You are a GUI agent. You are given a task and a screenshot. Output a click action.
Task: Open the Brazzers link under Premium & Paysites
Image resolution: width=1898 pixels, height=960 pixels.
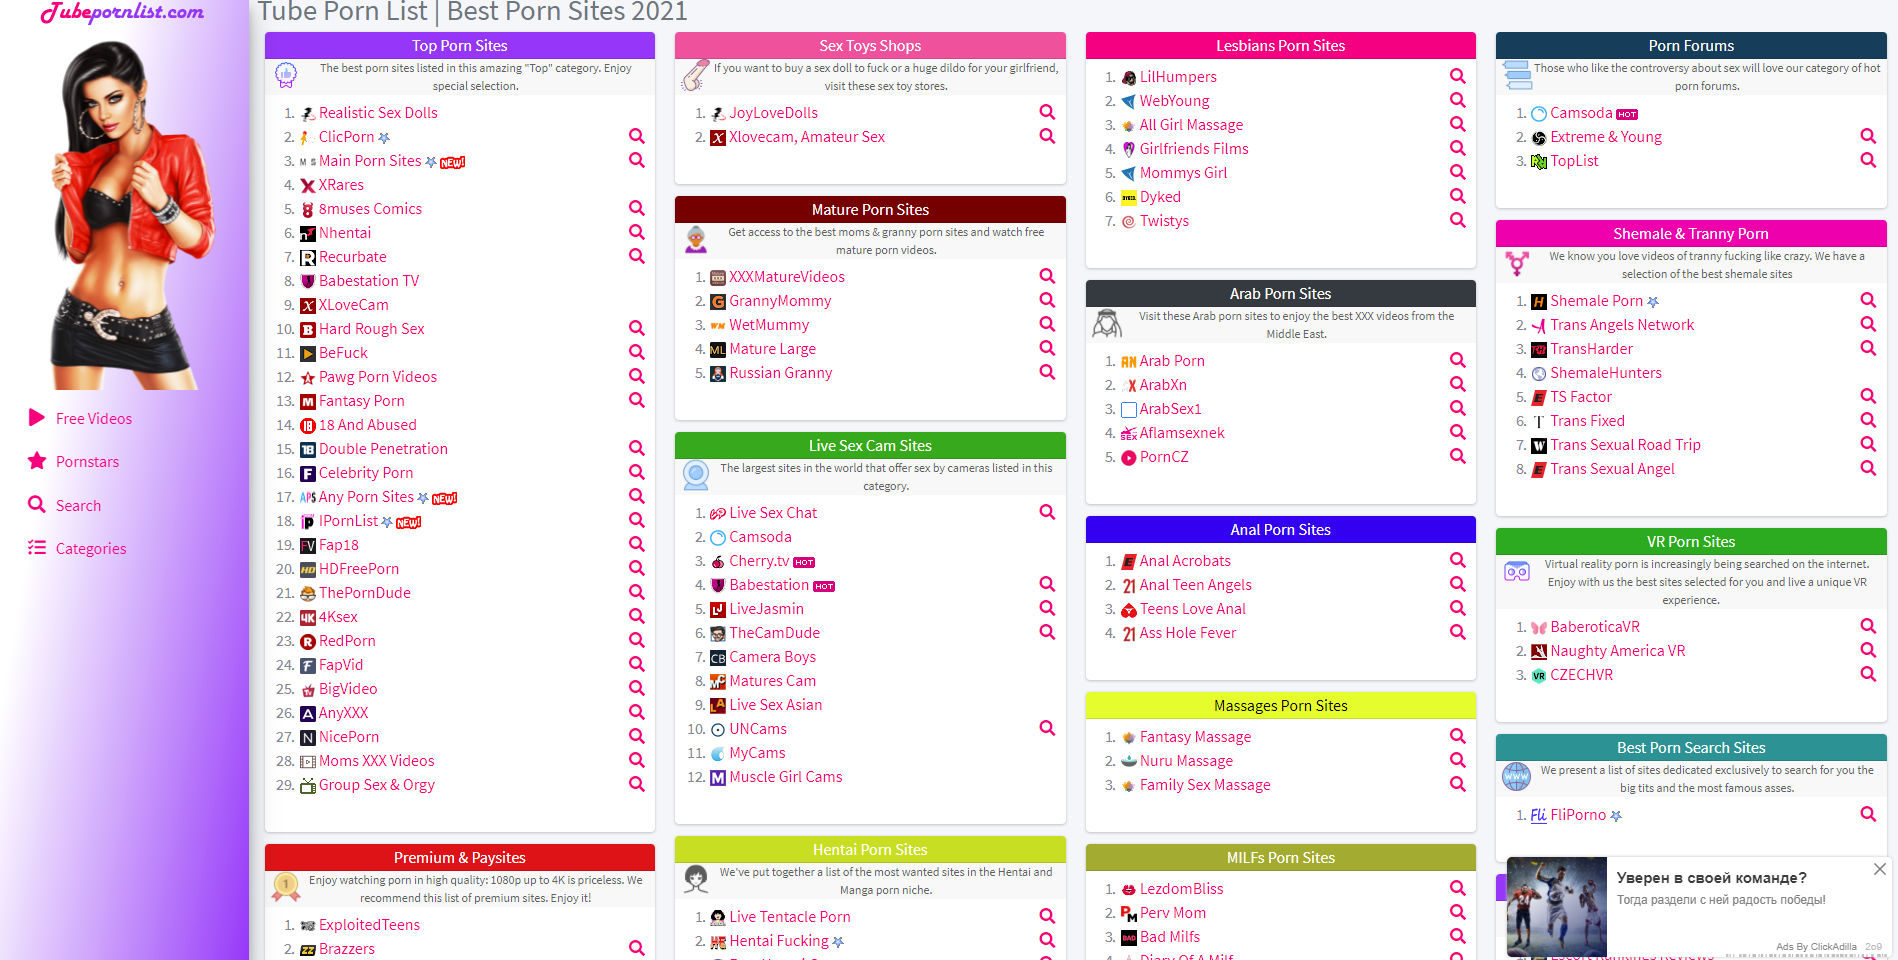coord(346,948)
